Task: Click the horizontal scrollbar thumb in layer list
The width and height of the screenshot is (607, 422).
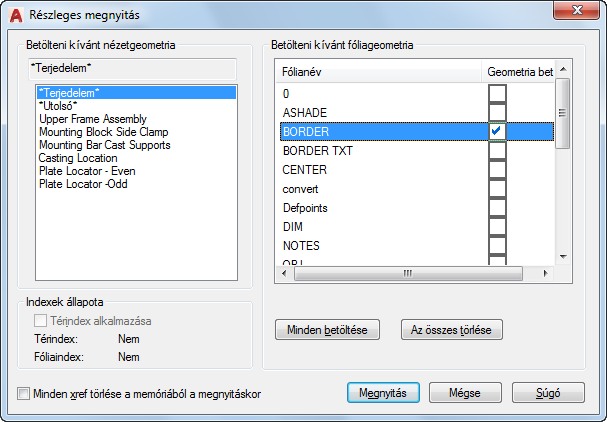Action: [408, 273]
